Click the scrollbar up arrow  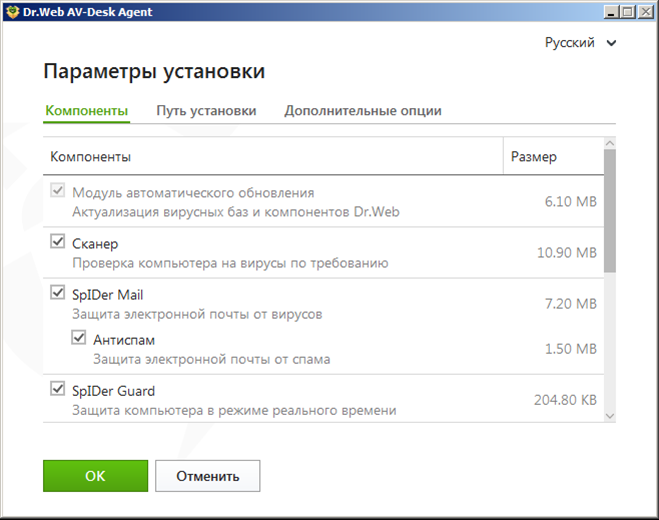pos(610,143)
